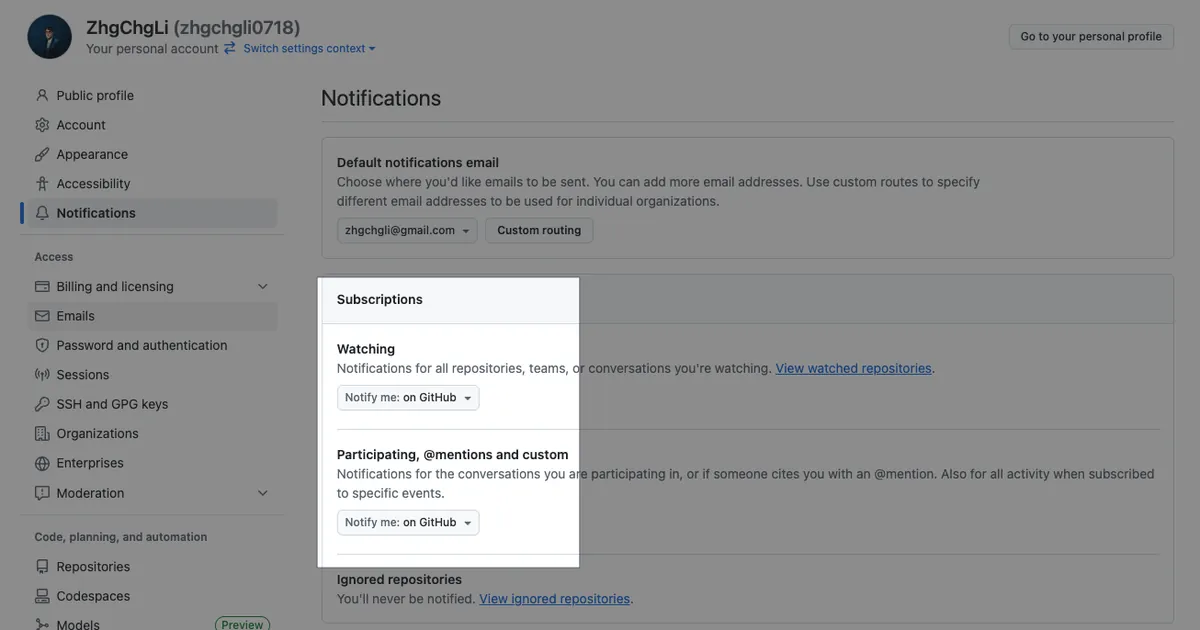Click the Public profile person icon
The width and height of the screenshot is (1200, 630).
pyautogui.click(x=42, y=95)
